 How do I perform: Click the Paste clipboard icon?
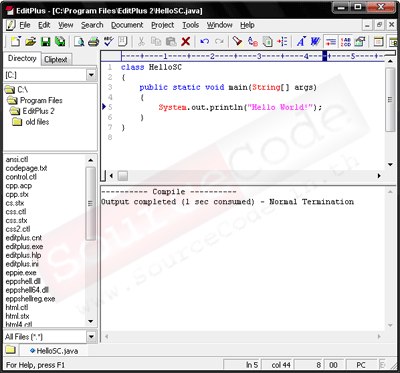171,41
